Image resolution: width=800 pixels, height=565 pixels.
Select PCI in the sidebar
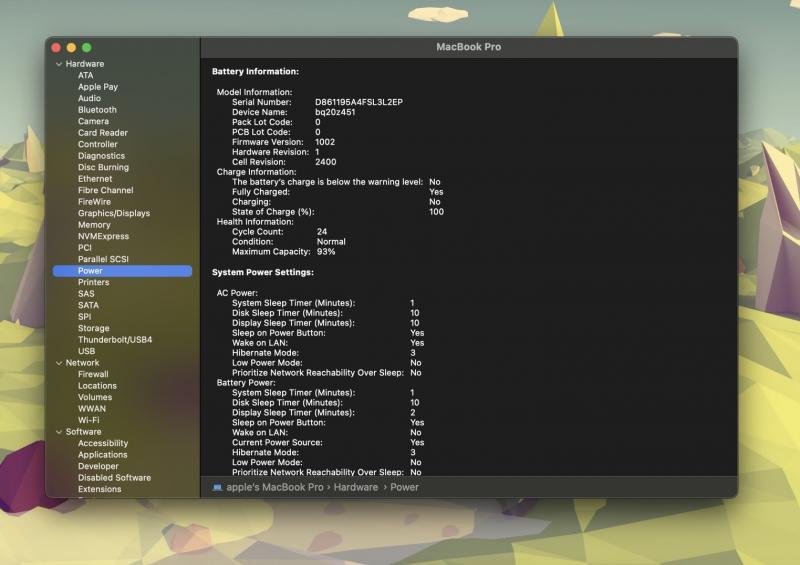pyautogui.click(x=85, y=248)
